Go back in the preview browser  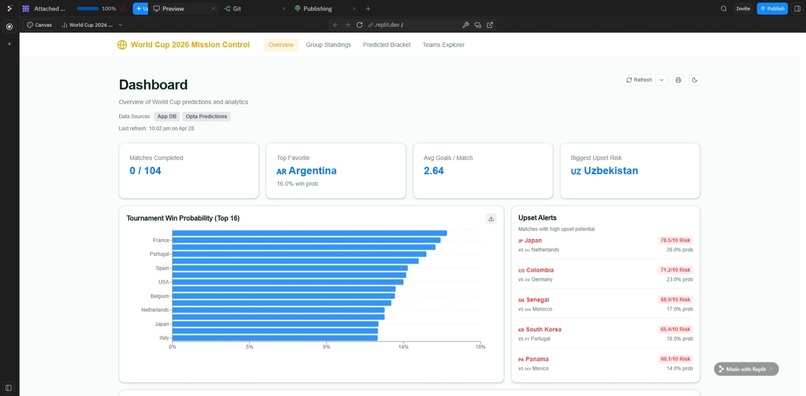tap(335, 25)
